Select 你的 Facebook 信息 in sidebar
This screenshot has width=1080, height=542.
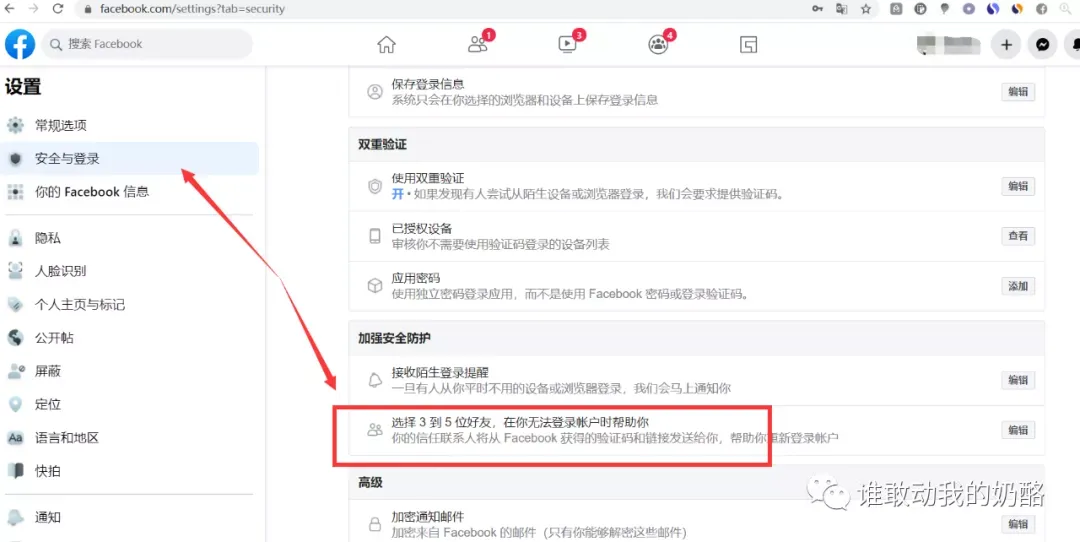click(x=129, y=191)
